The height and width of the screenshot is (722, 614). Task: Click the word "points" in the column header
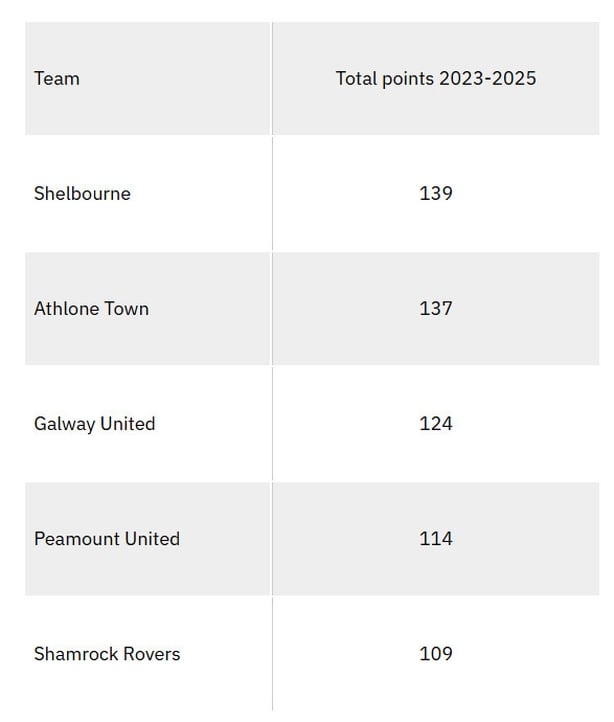click(407, 78)
